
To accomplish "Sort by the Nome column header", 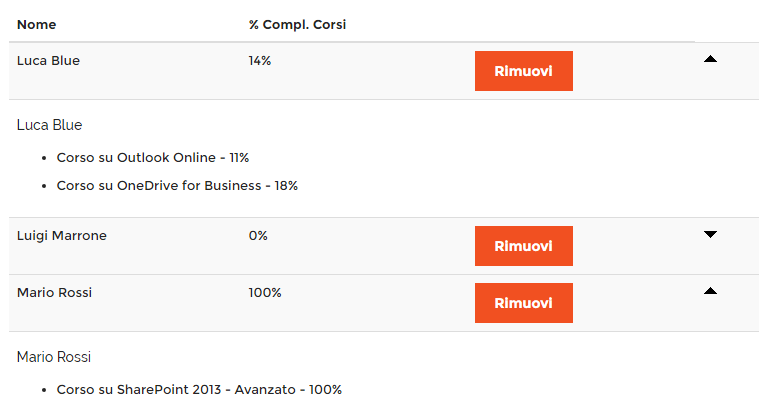I will point(37,25).
